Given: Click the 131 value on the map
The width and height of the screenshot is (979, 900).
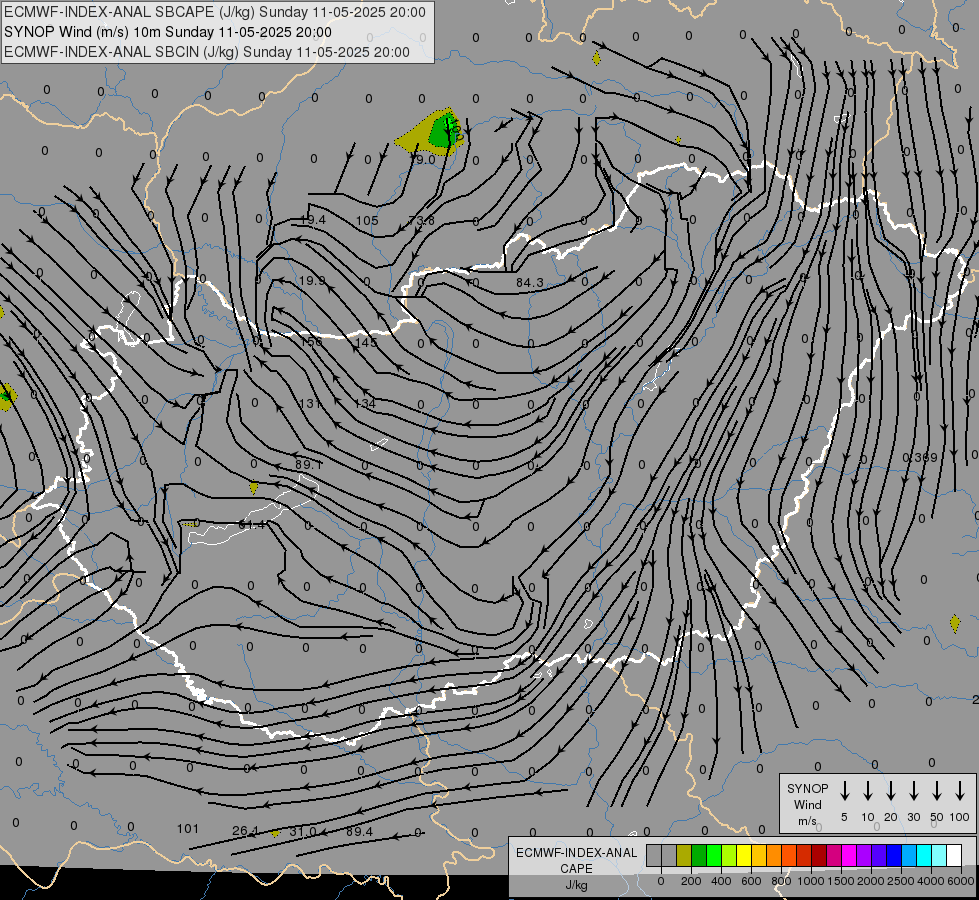Looking at the screenshot, I should [310, 403].
